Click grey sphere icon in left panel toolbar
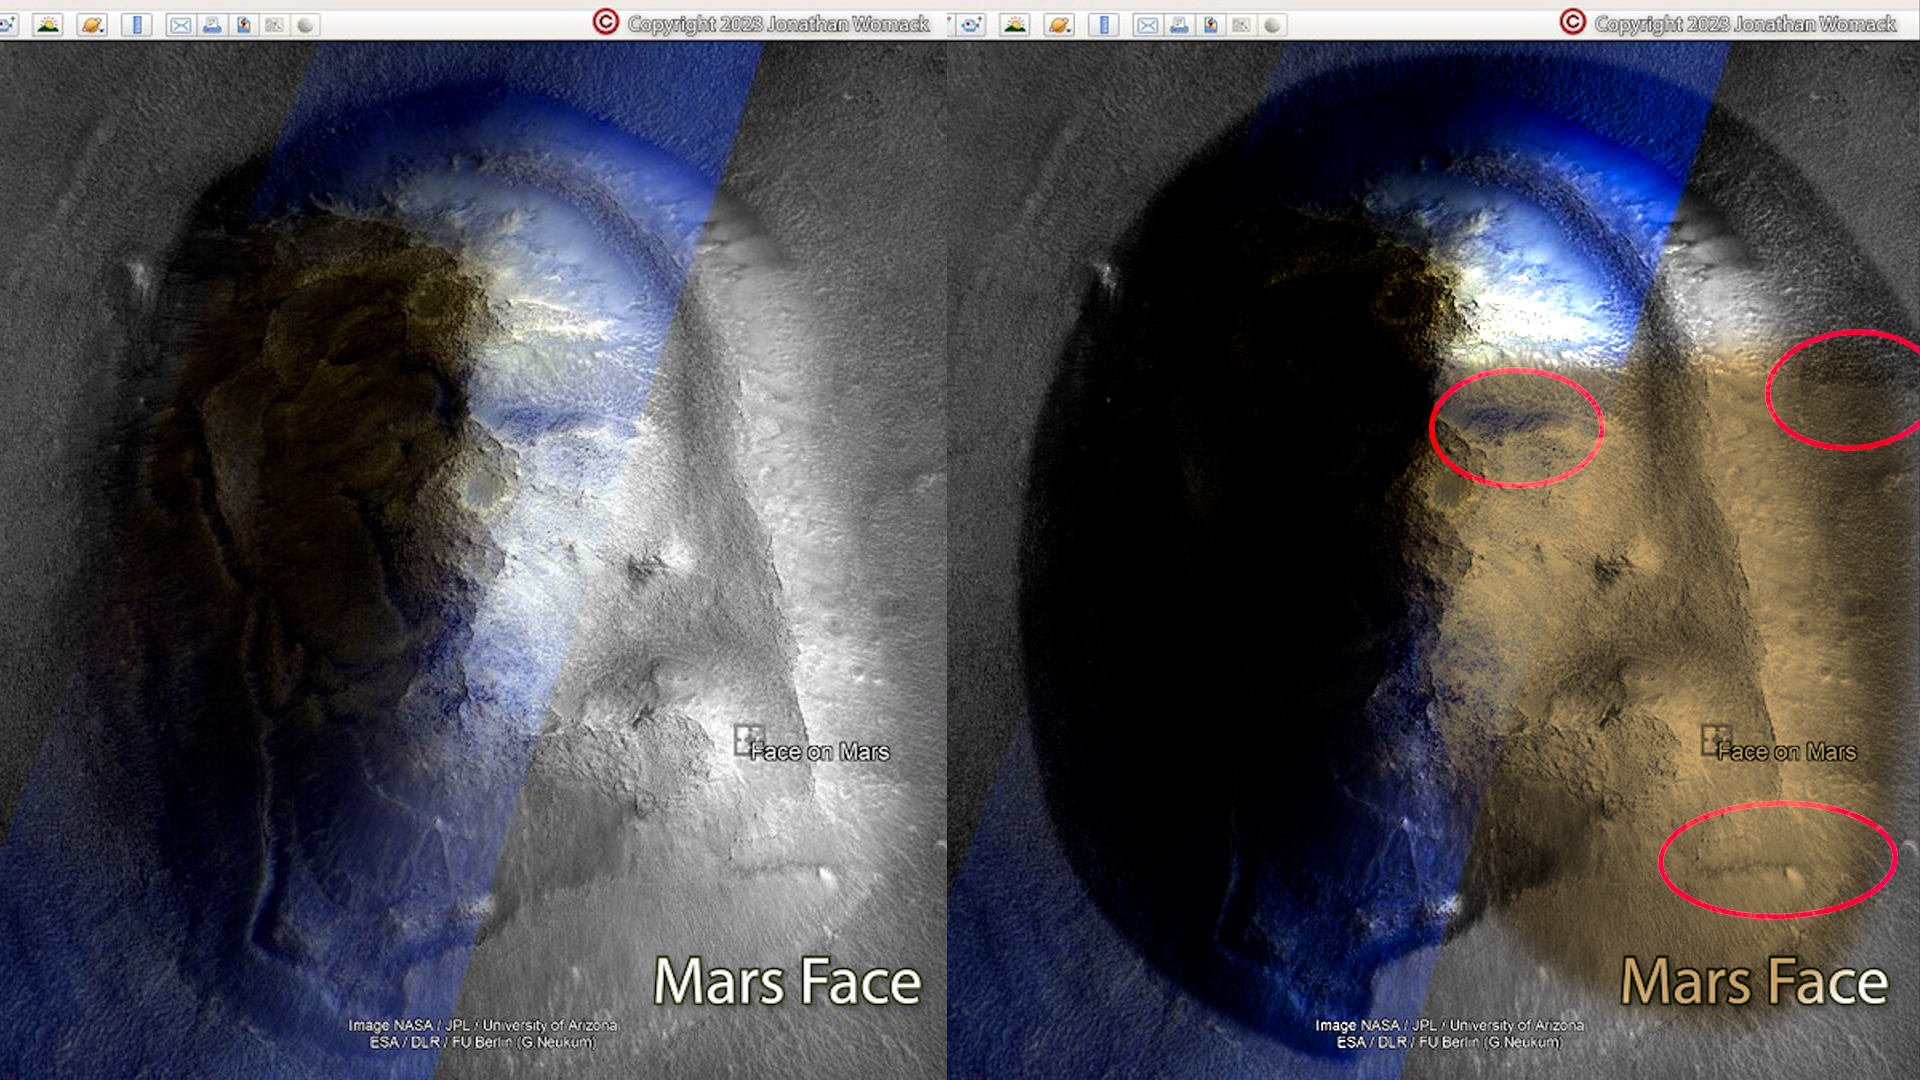 tap(305, 25)
